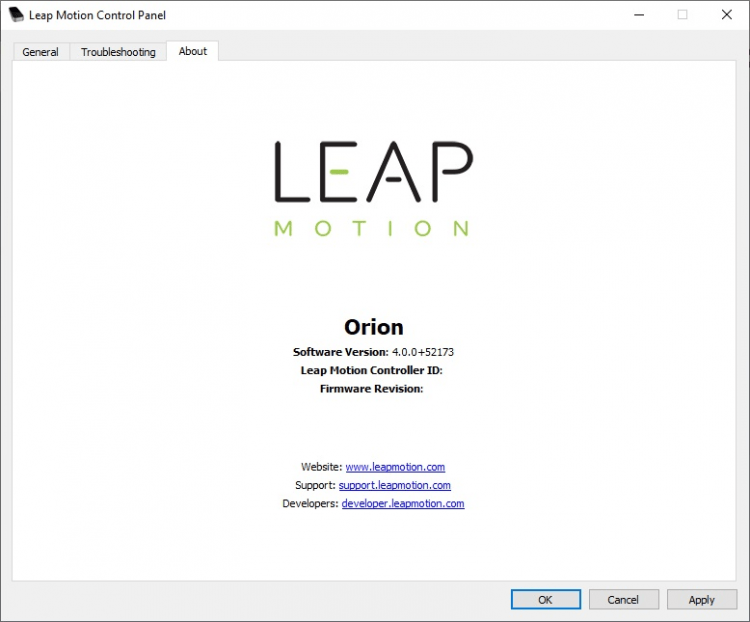Visit support.leapmotion.com link
Viewport: 750px width, 622px height.
pyautogui.click(x=395, y=485)
